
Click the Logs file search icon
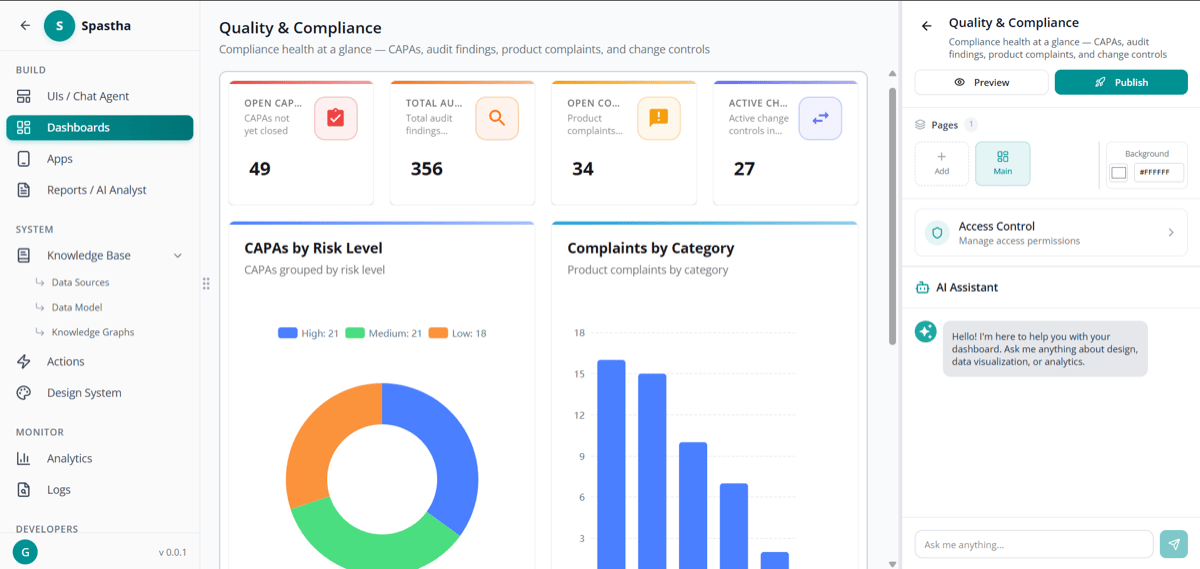[24, 490]
